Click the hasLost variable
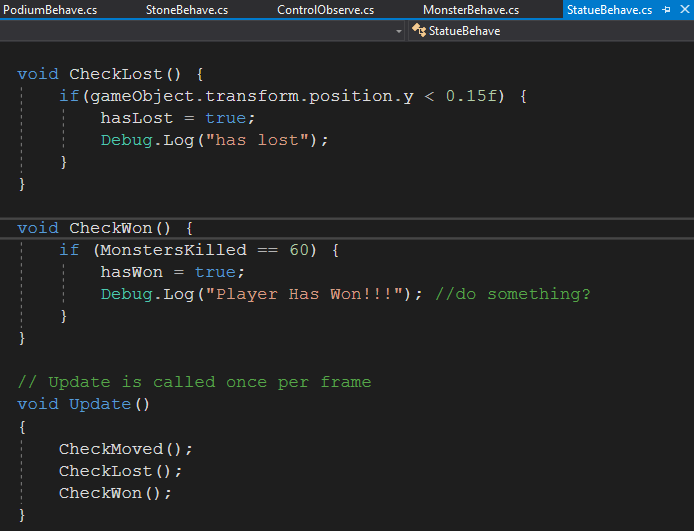This screenshot has height=531, width=694. pos(136,118)
